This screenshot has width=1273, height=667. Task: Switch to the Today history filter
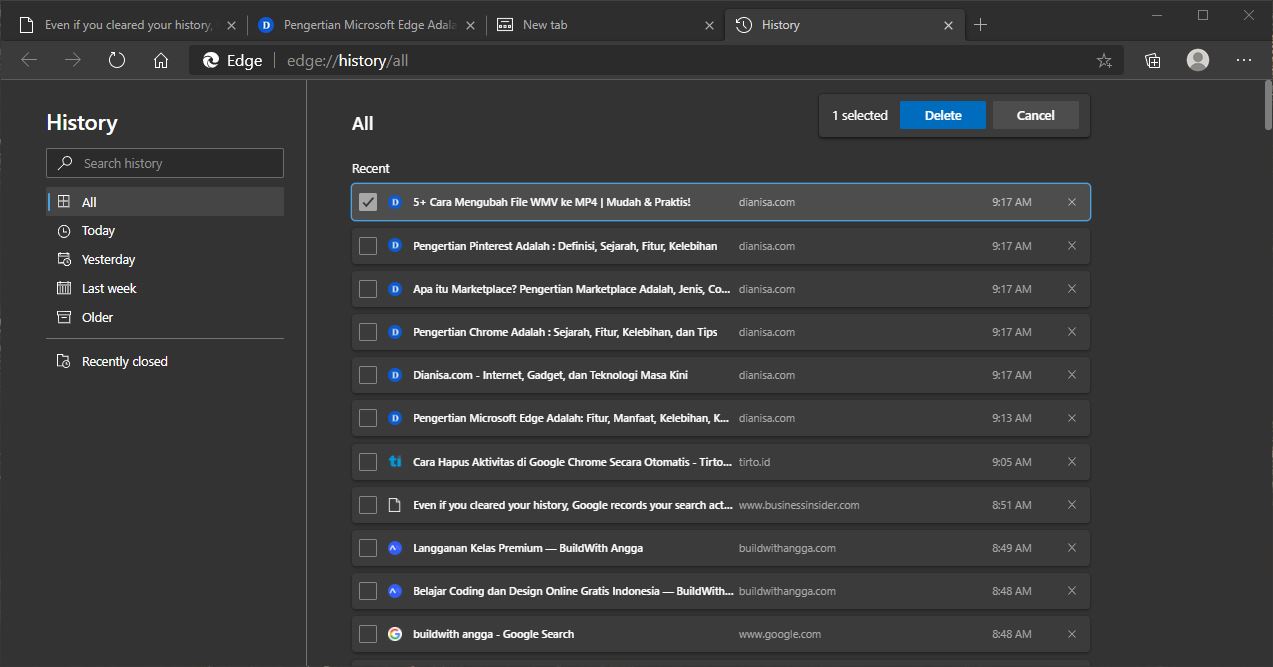[100, 230]
